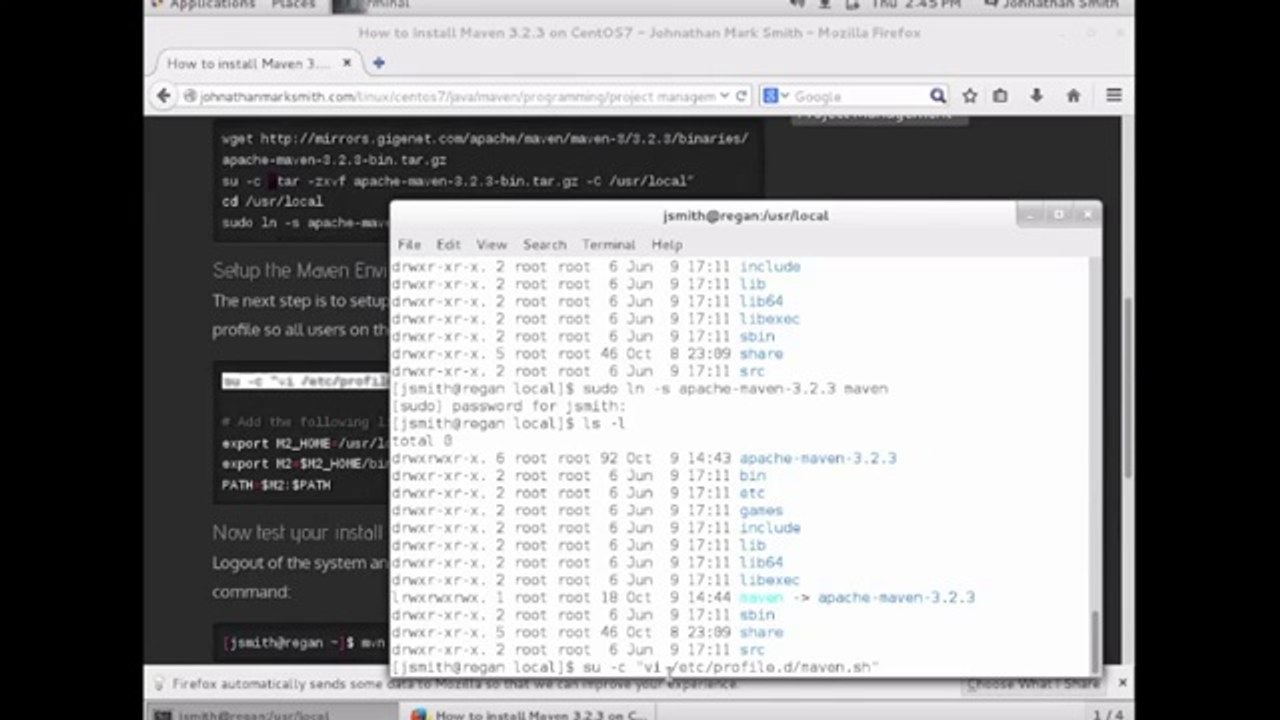This screenshot has width=1280, height=720.
Task: Click 'sudo ln -s apache-maven-3.2.3 maven' terminal line
Action: [640, 388]
